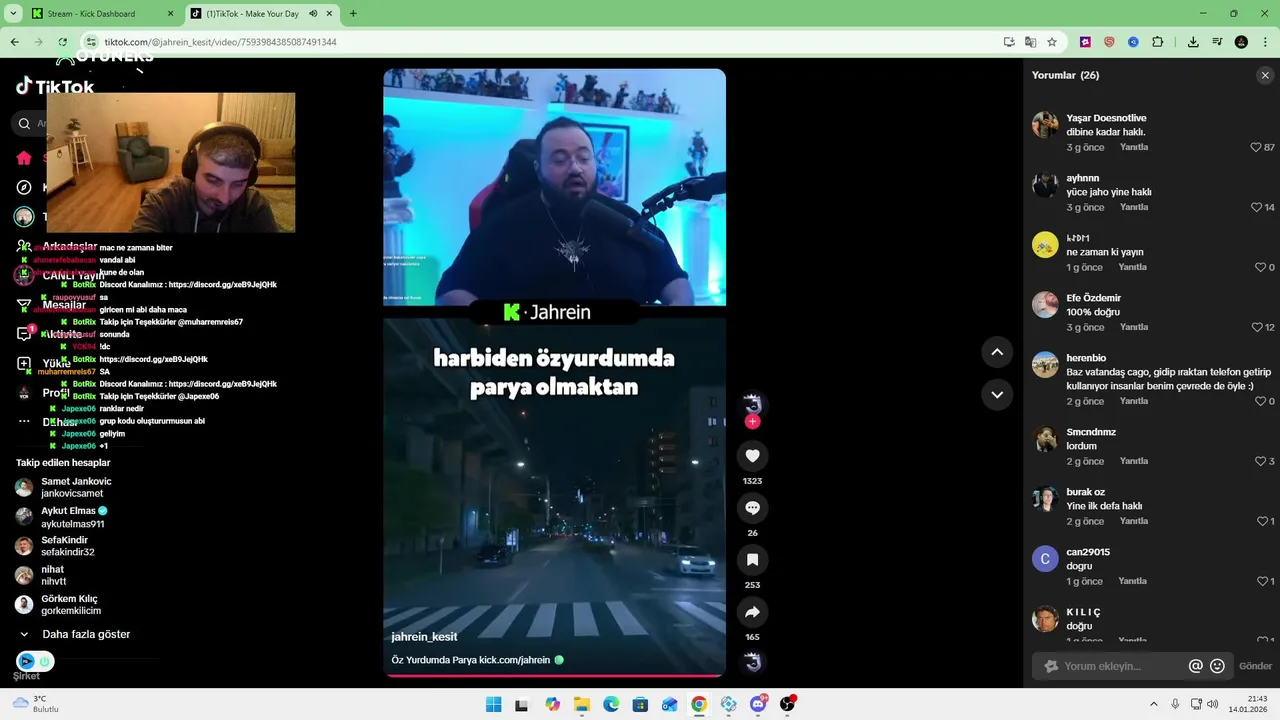This screenshot has height=720, width=1280.
Task: Open Activity notifications icon with red badge
Action: [x=24, y=334]
